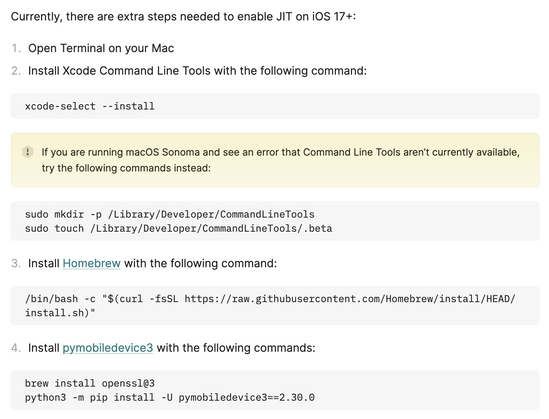This screenshot has height=419, width=549.
Task: Click step 2 Install Xcode Command Line Tools text
Action: (197, 71)
